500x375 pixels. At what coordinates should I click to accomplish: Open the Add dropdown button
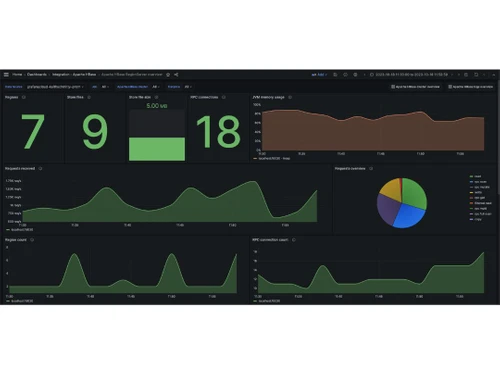pos(319,75)
